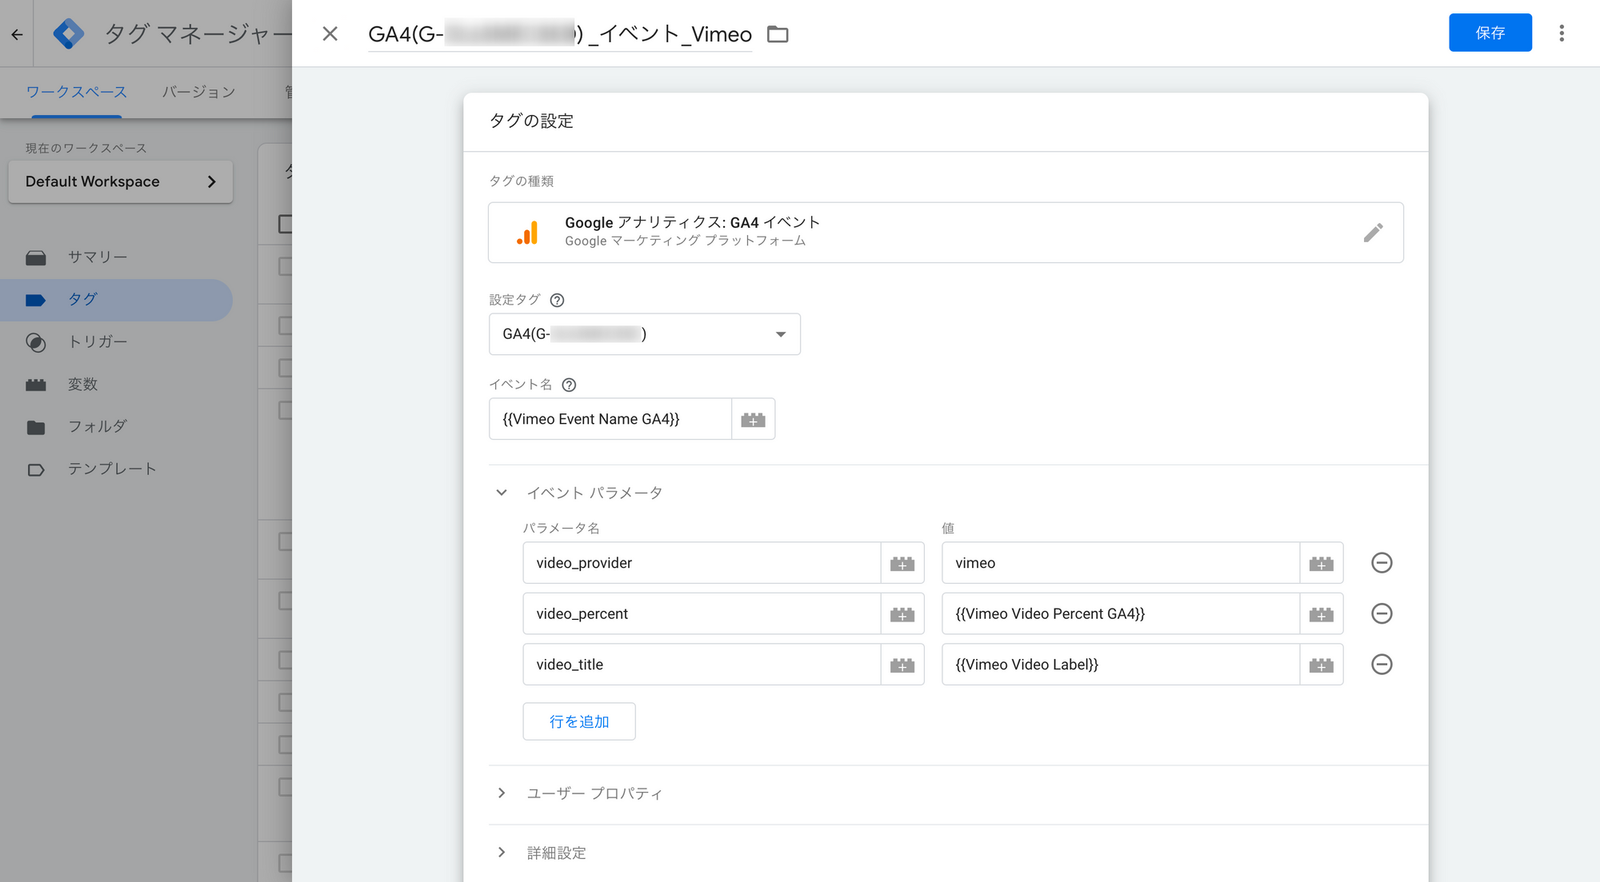Insert variable for Vimeo Video Label value
Viewport: 1600px width, 882px height.
(x=1321, y=664)
